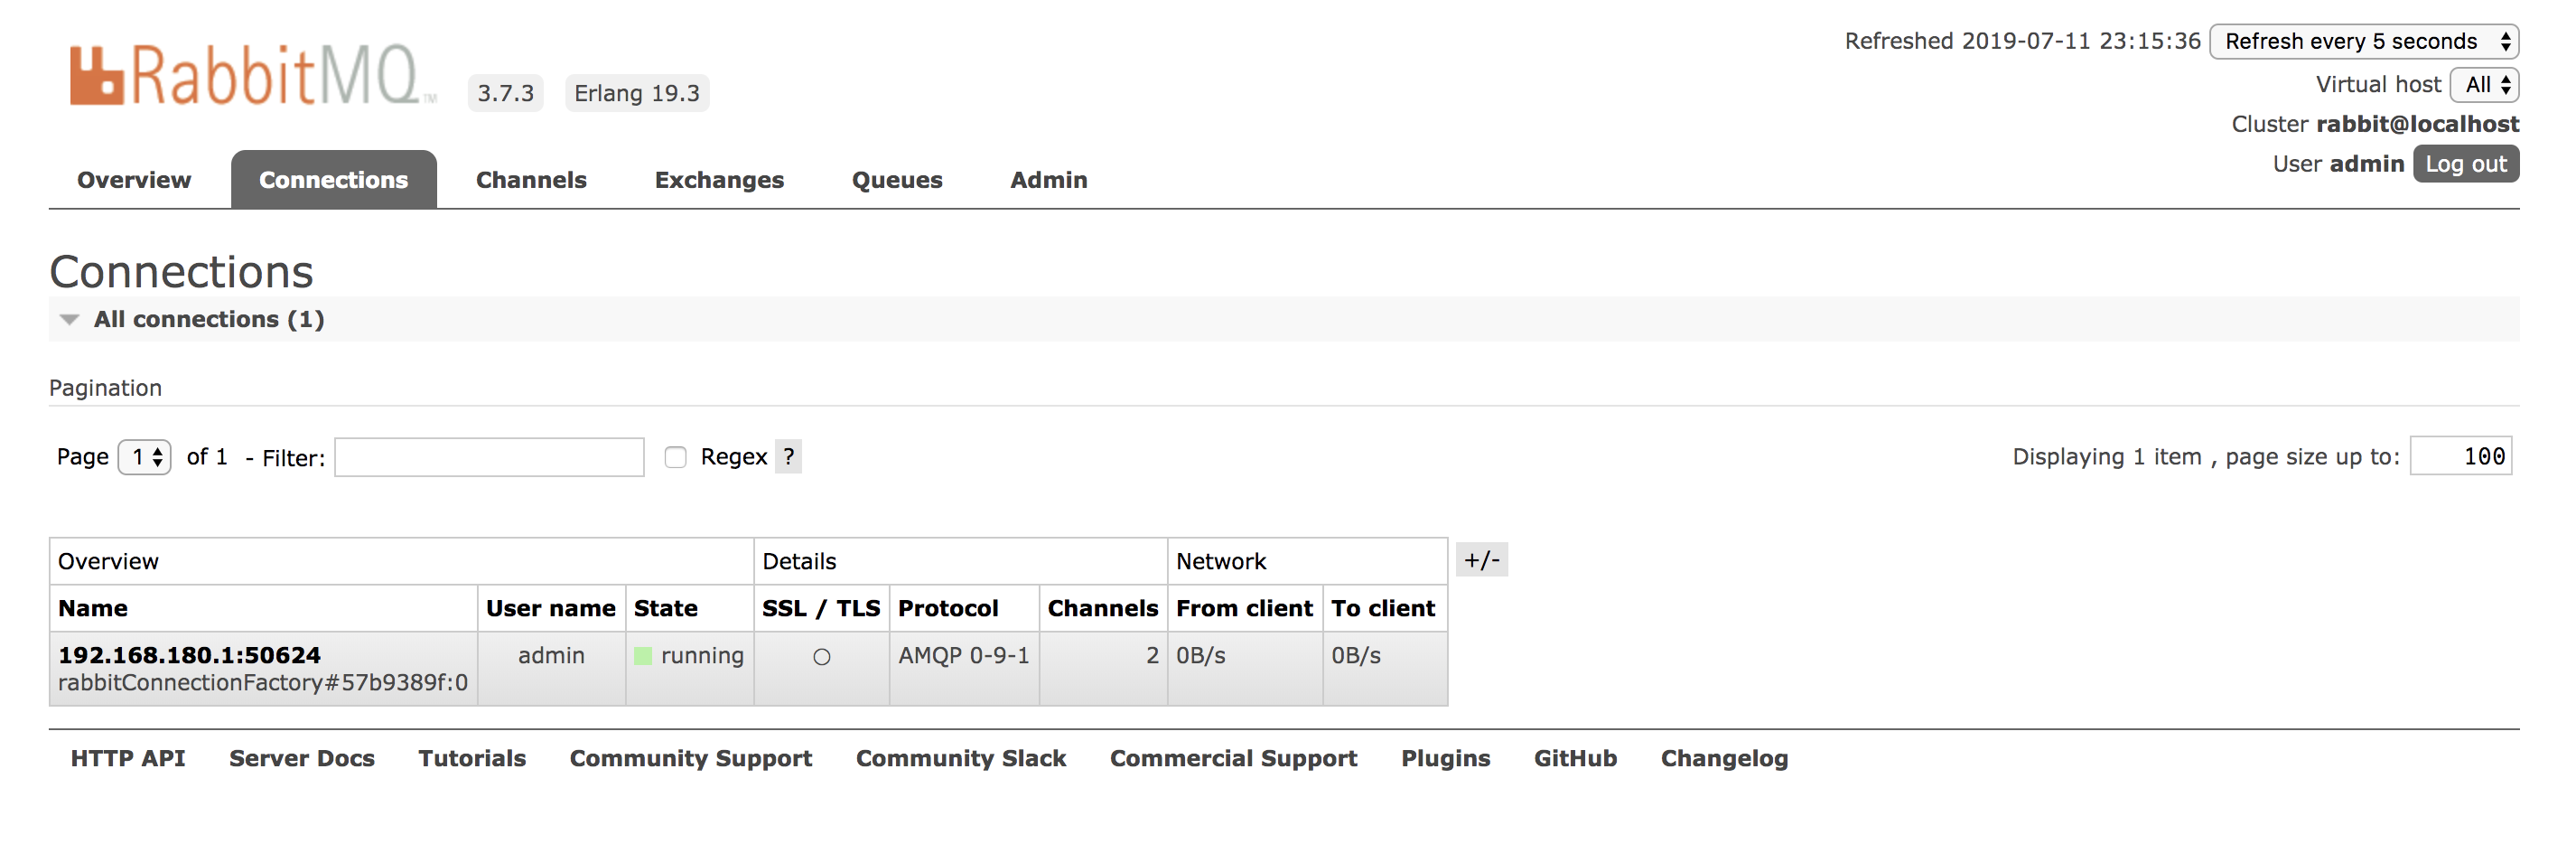Sort by From client column header
This screenshot has width=2576, height=844.
[x=1244, y=608]
